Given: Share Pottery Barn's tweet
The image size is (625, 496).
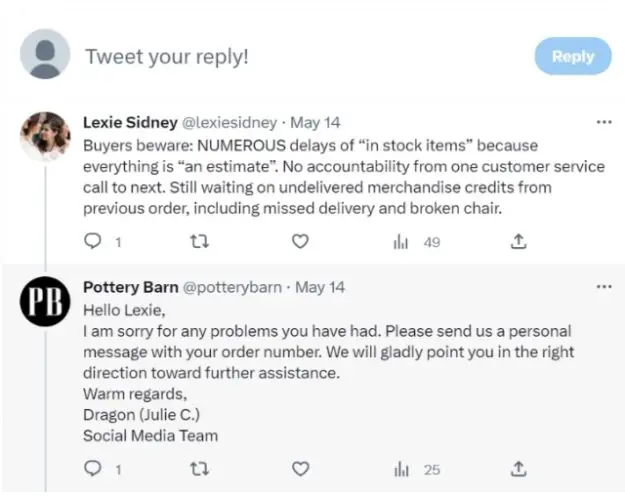Looking at the screenshot, I should 518,468.
